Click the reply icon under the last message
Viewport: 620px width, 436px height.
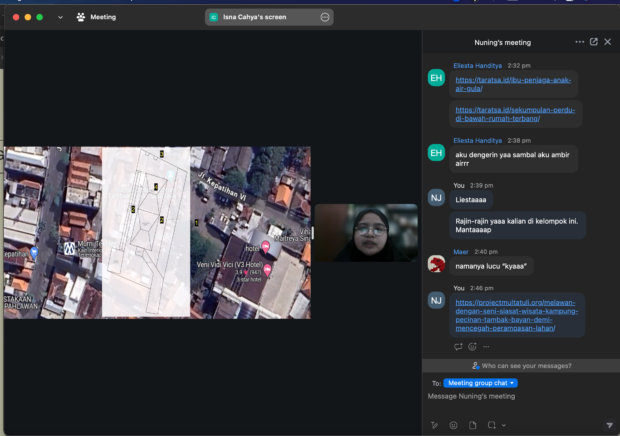(458, 347)
